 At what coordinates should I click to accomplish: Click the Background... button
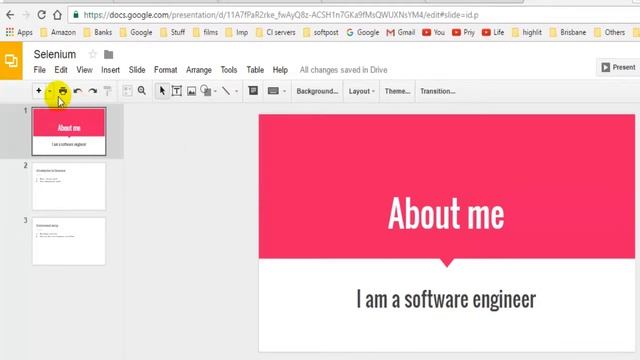317,91
